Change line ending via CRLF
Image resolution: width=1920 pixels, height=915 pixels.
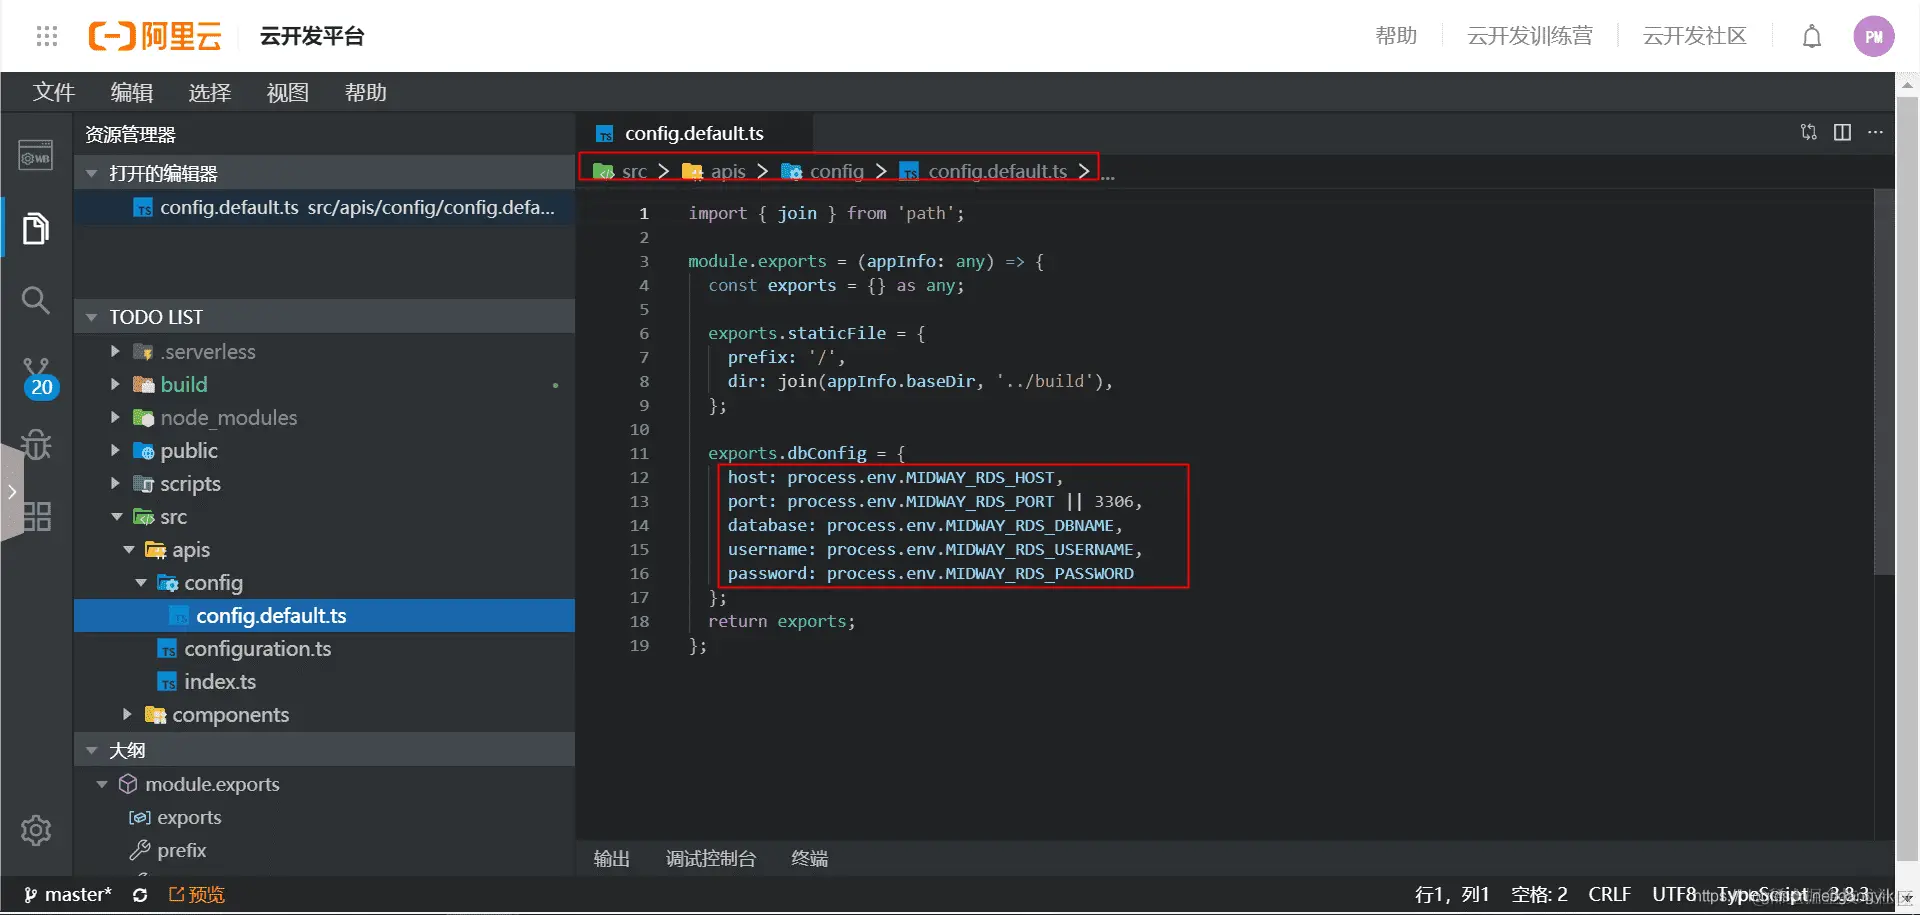click(x=1610, y=895)
